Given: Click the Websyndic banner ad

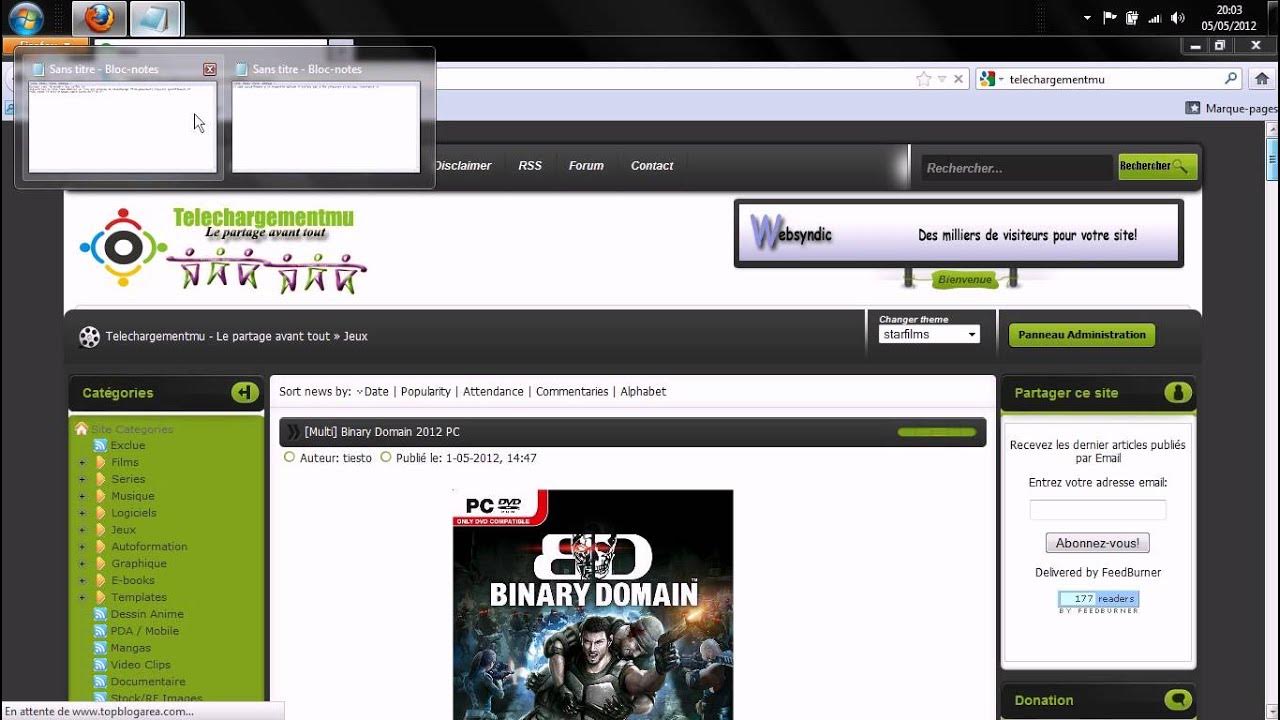Looking at the screenshot, I should click(958, 234).
